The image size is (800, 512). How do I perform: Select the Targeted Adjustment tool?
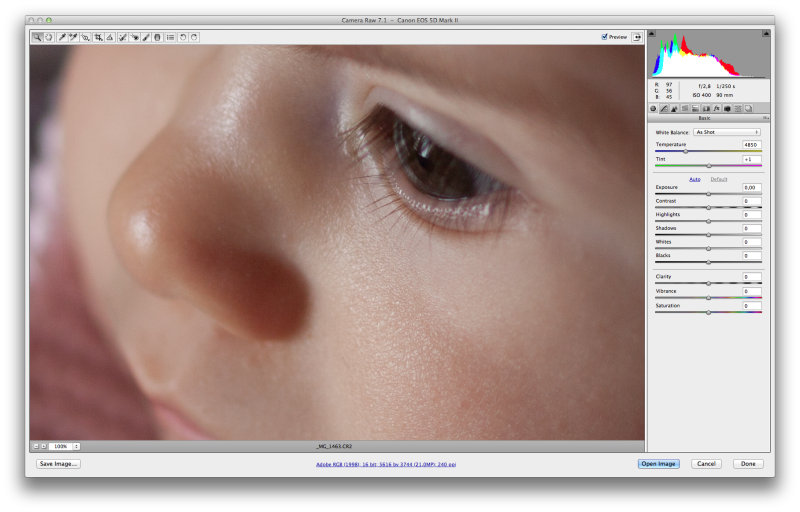(x=85, y=37)
